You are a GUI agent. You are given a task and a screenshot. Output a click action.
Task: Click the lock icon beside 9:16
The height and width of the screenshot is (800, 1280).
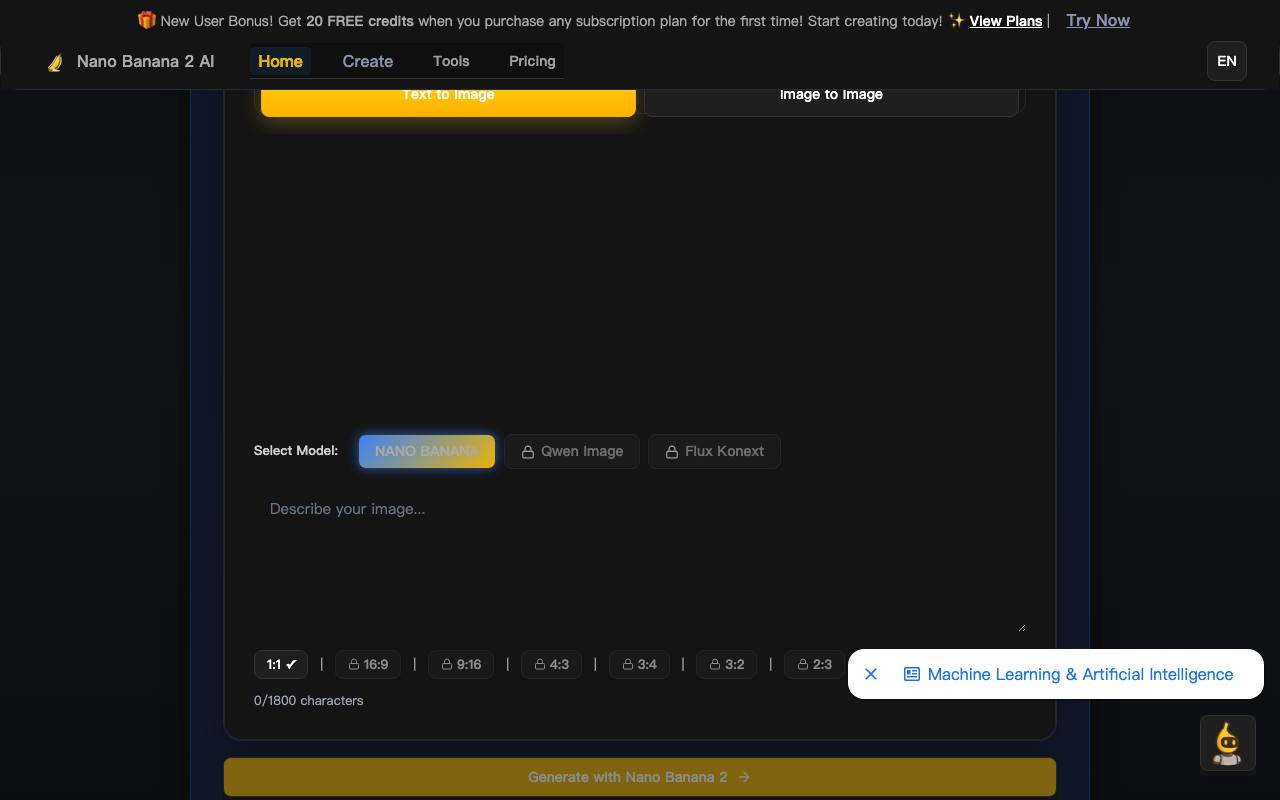447,664
